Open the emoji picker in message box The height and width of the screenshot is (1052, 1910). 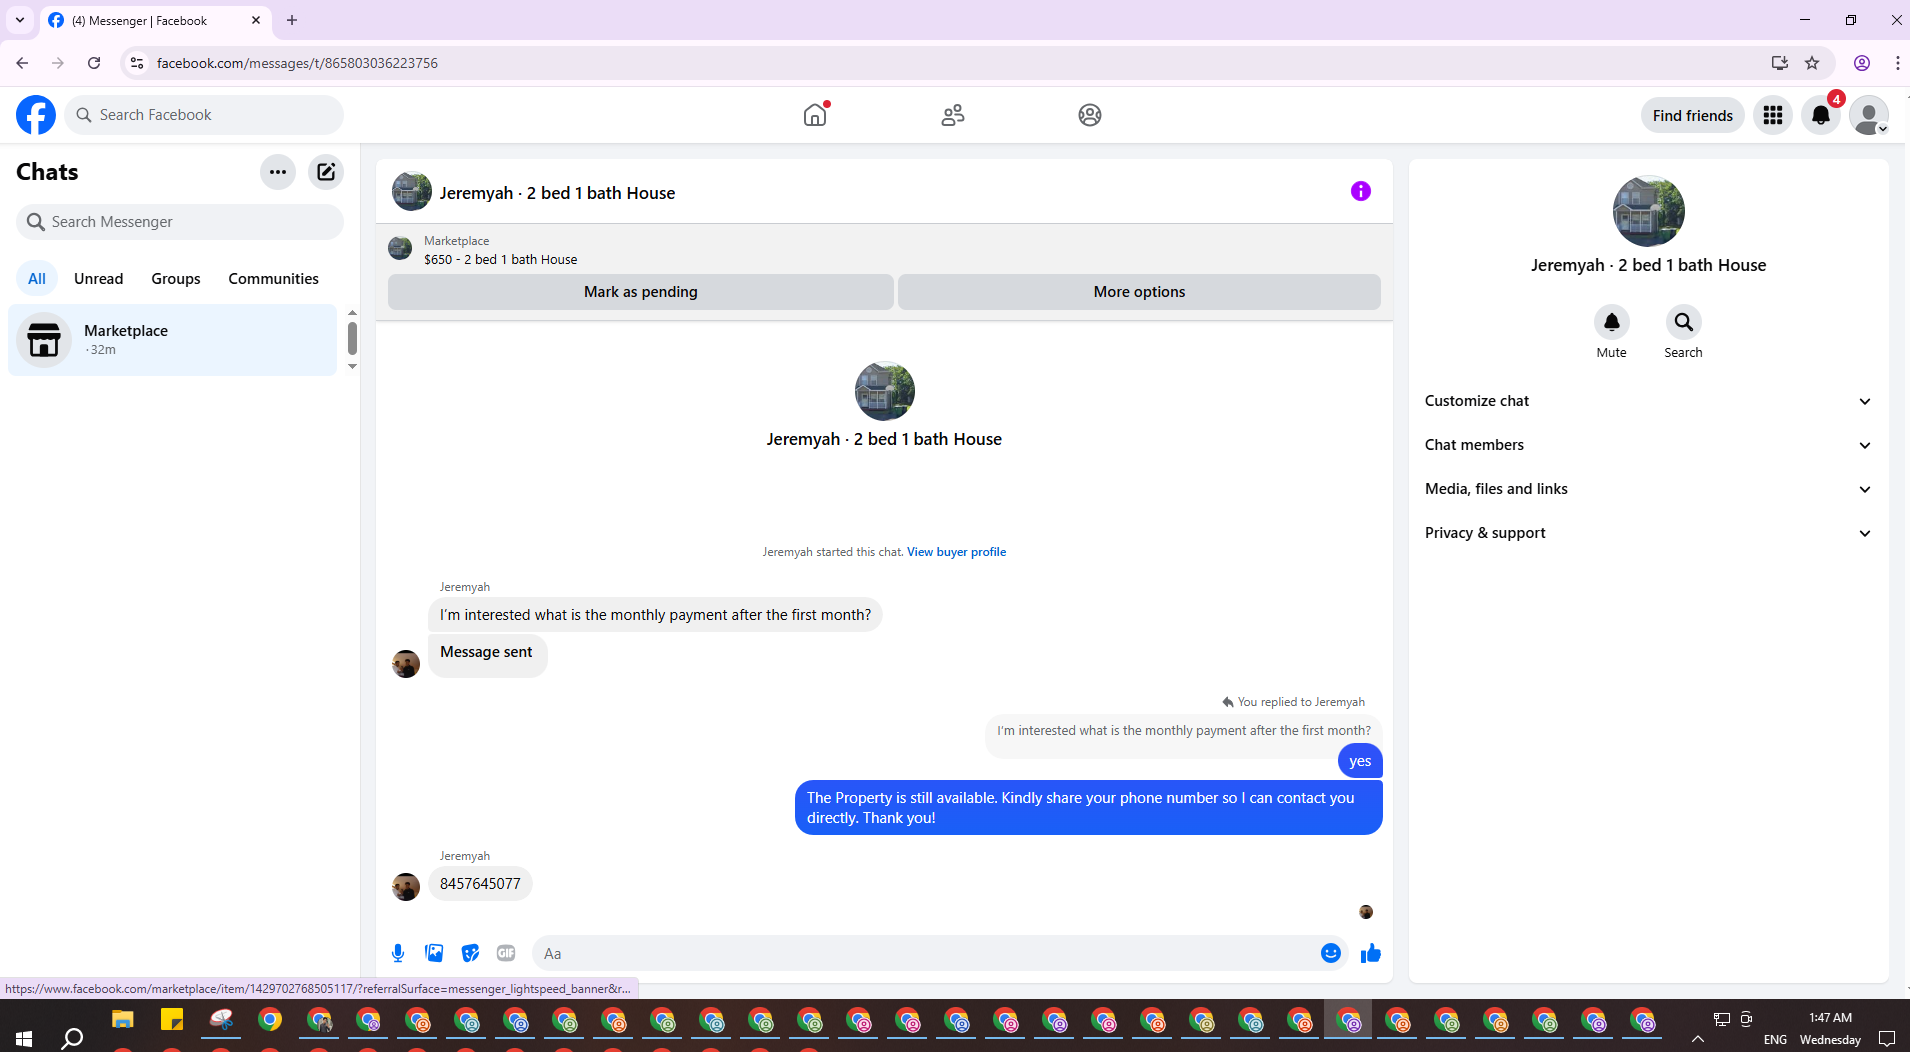point(1330,953)
